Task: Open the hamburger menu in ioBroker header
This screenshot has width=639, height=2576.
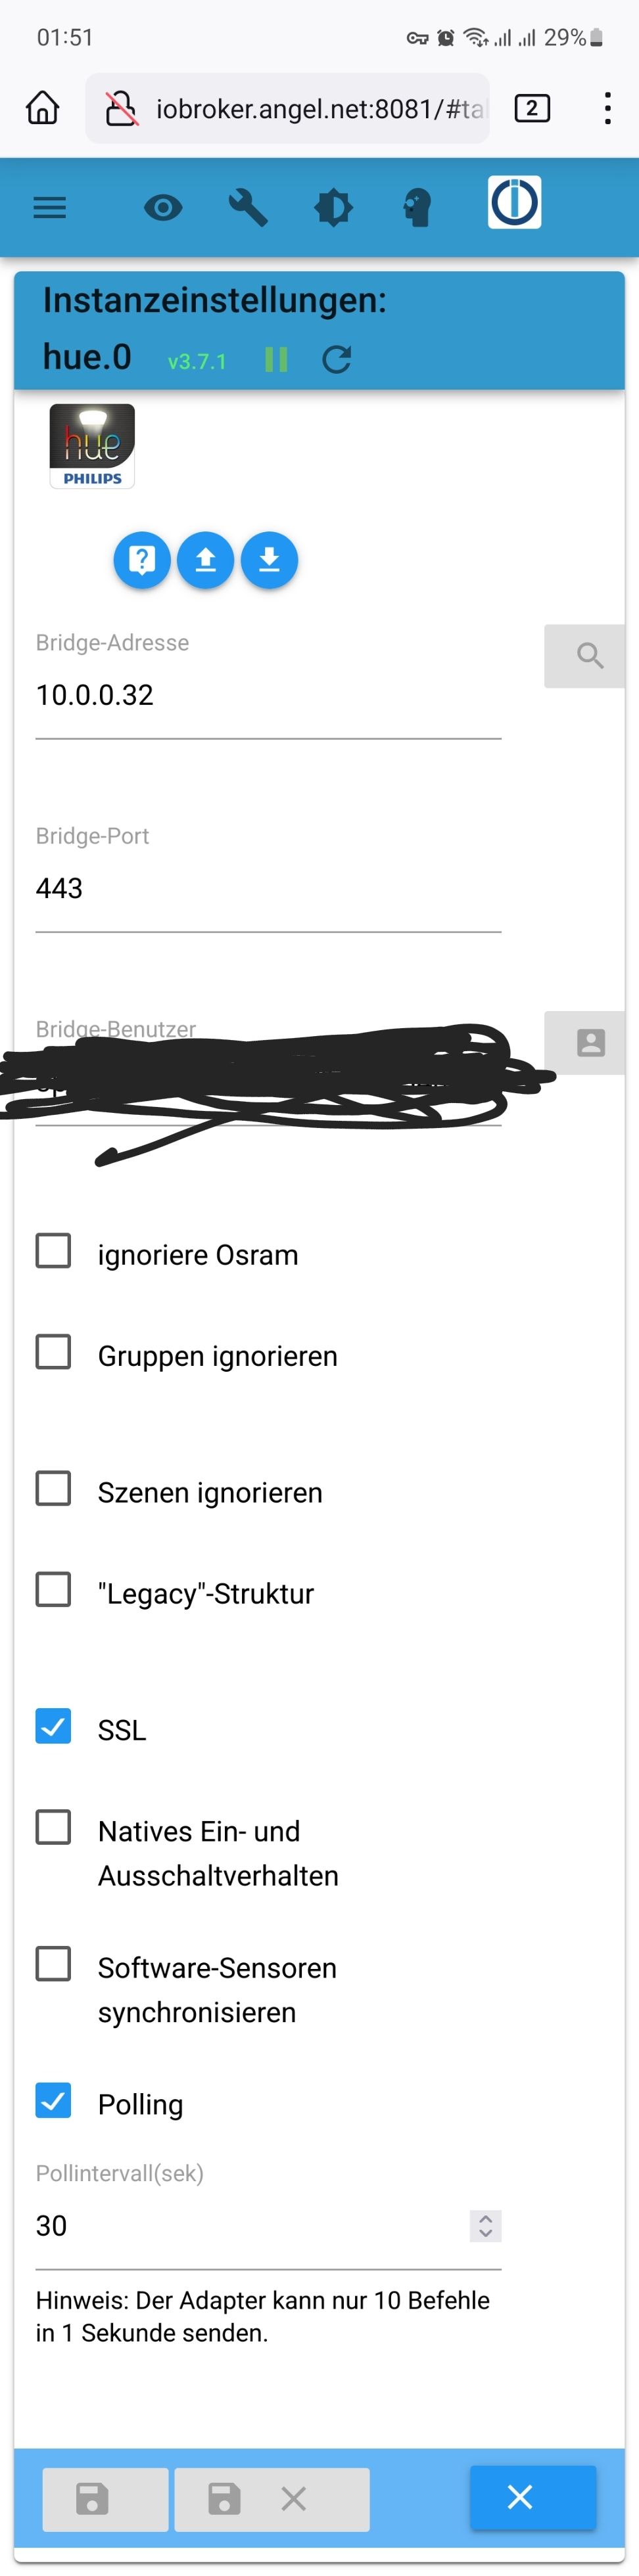Action: click(x=49, y=207)
